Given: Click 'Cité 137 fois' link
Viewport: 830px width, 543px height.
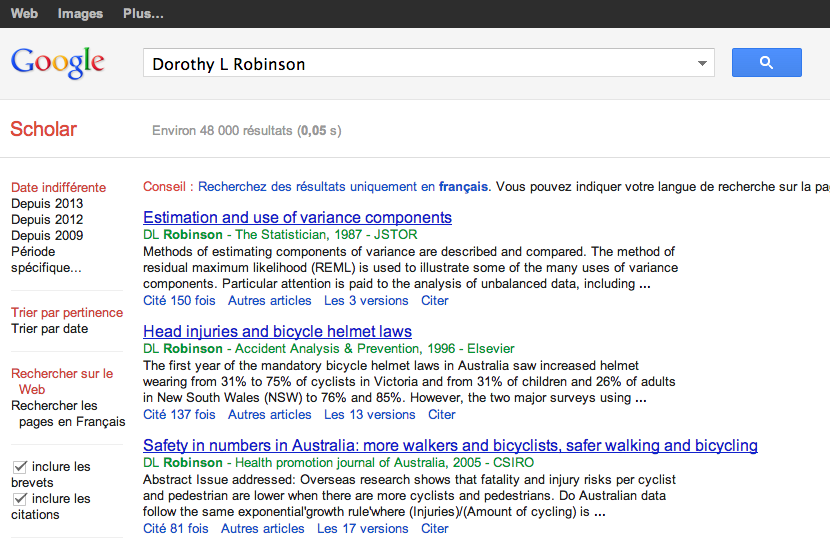Looking at the screenshot, I should tap(179, 414).
